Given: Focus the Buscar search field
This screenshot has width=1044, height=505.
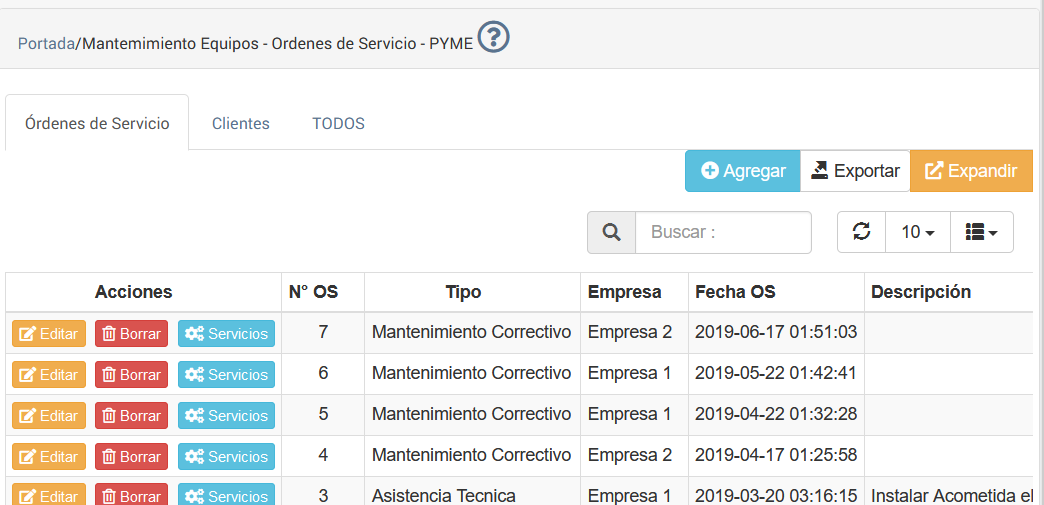Looking at the screenshot, I should (x=723, y=232).
